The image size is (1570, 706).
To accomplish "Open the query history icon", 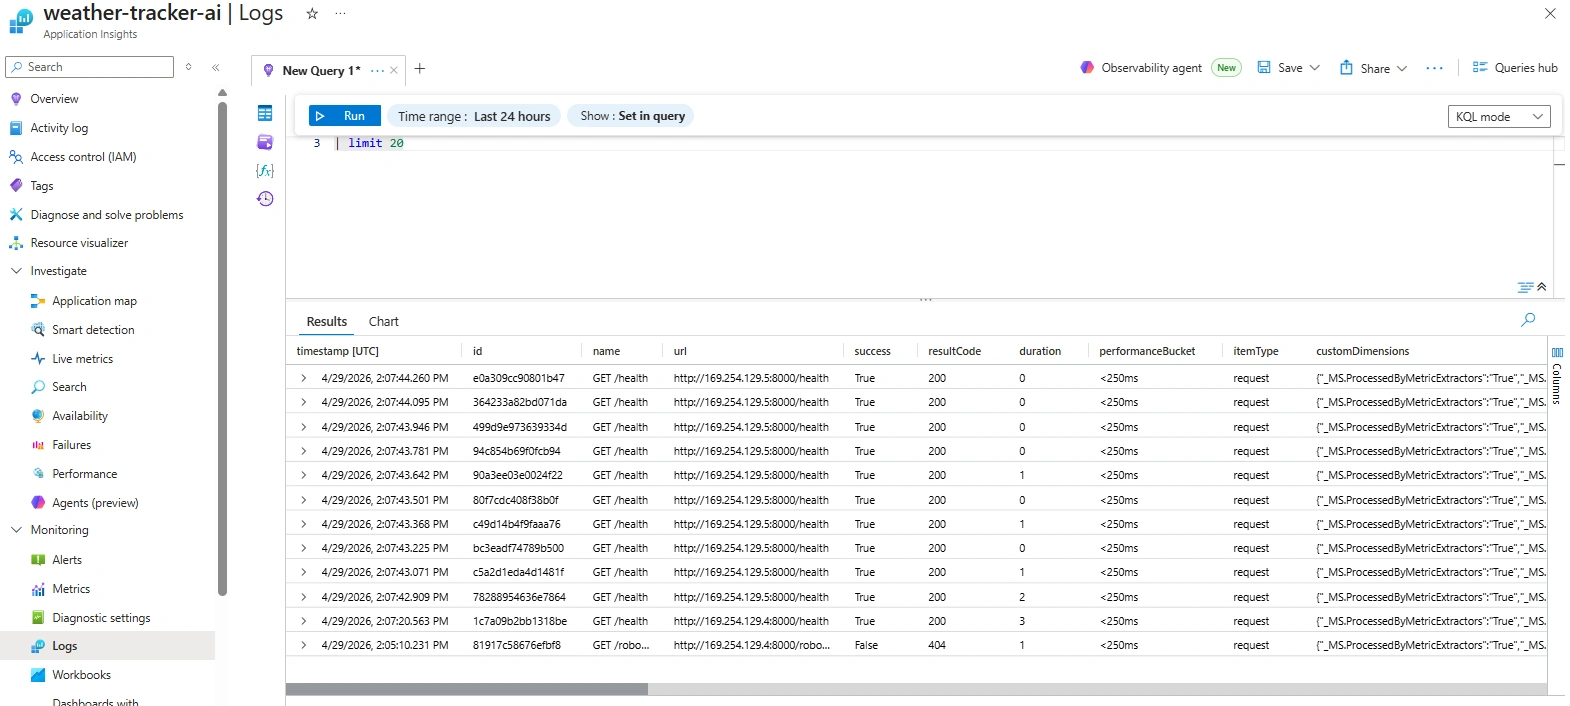I will (x=265, y=199).
